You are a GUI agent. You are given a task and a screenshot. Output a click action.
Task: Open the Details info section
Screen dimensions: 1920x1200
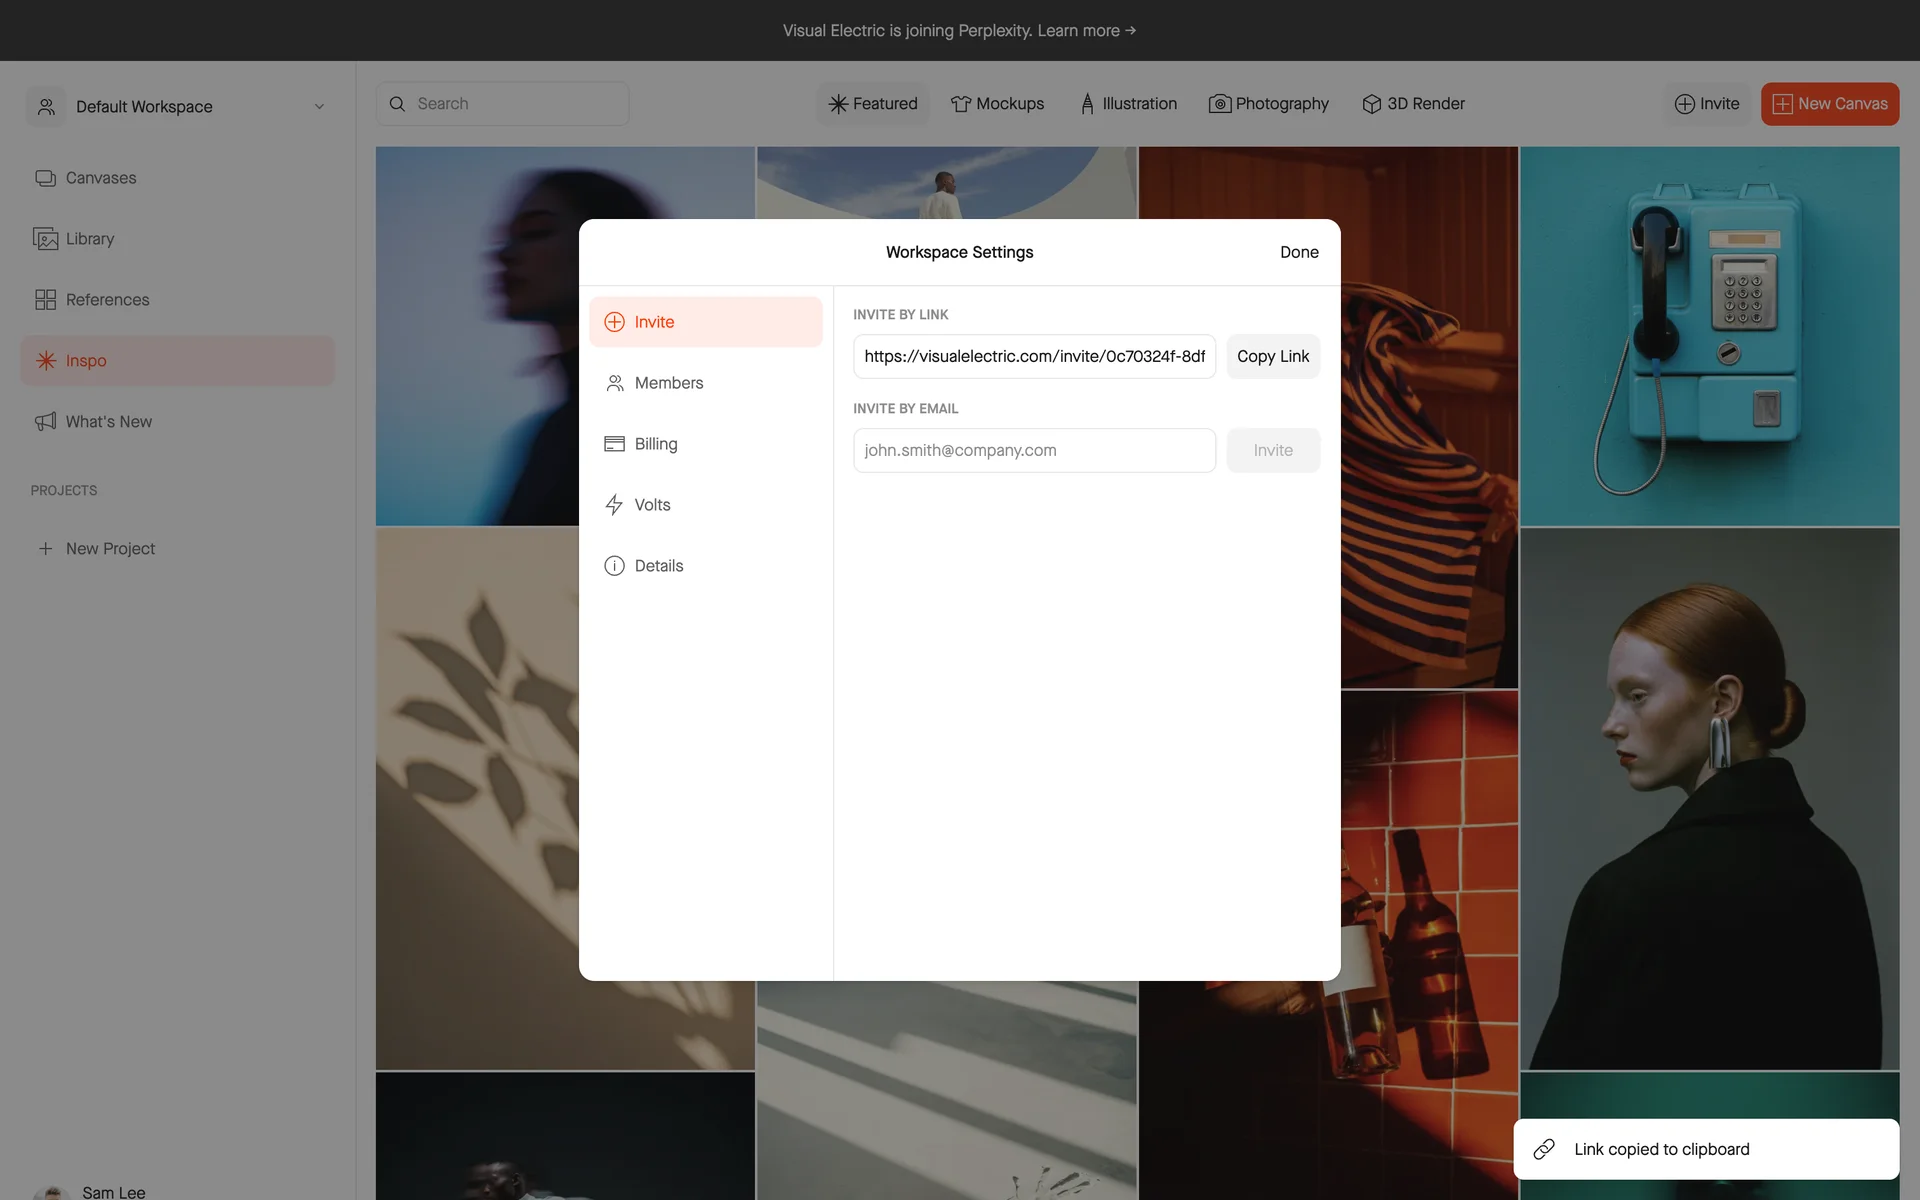click(658, 566)
